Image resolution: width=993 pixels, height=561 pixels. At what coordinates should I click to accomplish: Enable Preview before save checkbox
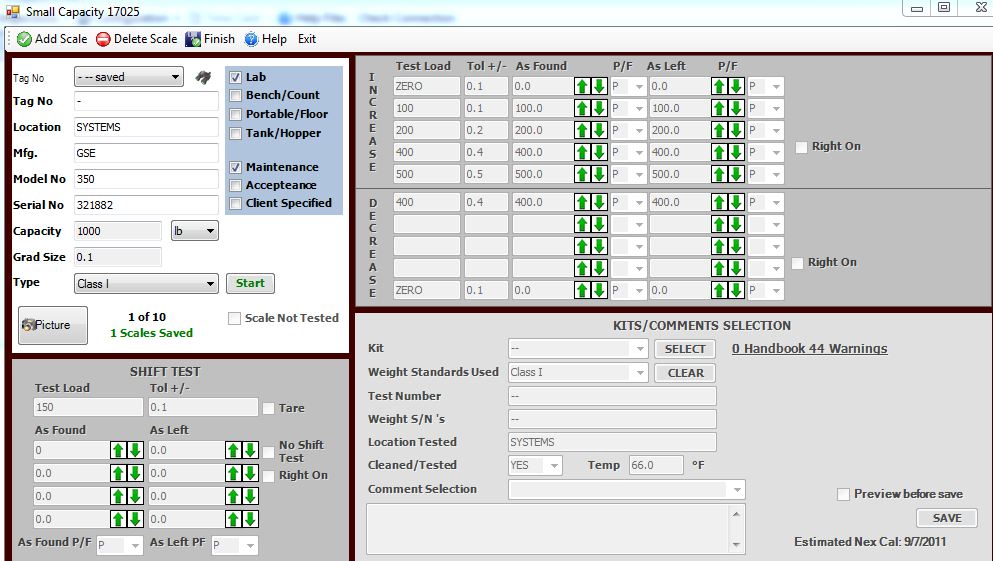point(844,495)
